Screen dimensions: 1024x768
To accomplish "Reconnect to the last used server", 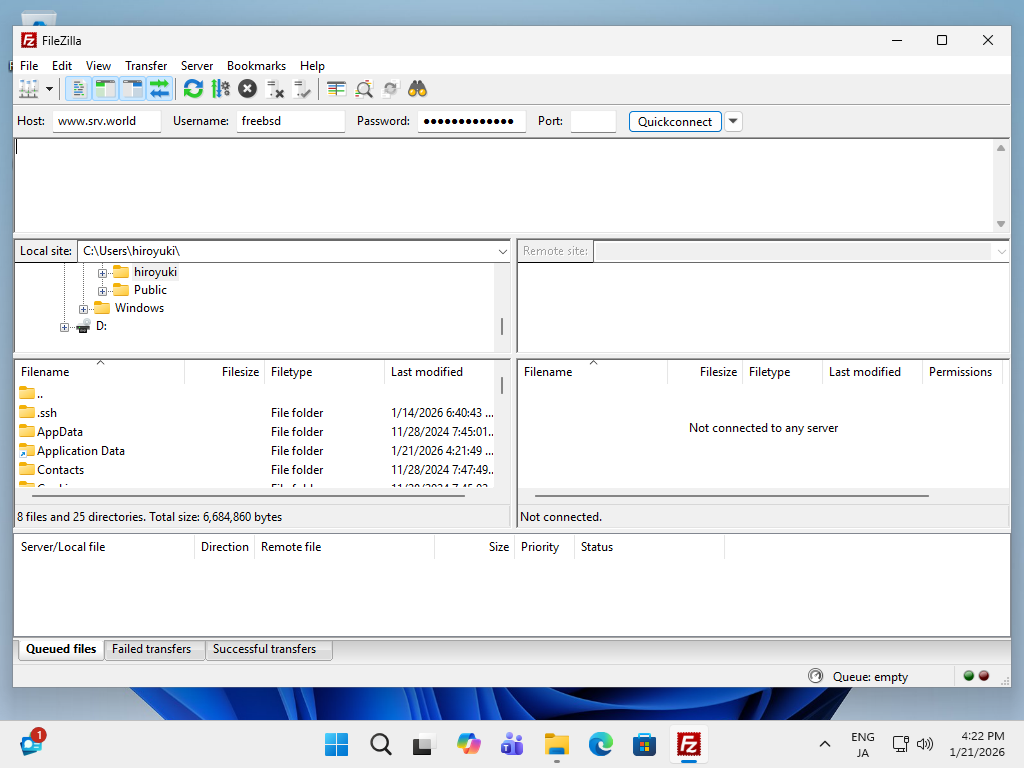I will click(x=303, y=88).
